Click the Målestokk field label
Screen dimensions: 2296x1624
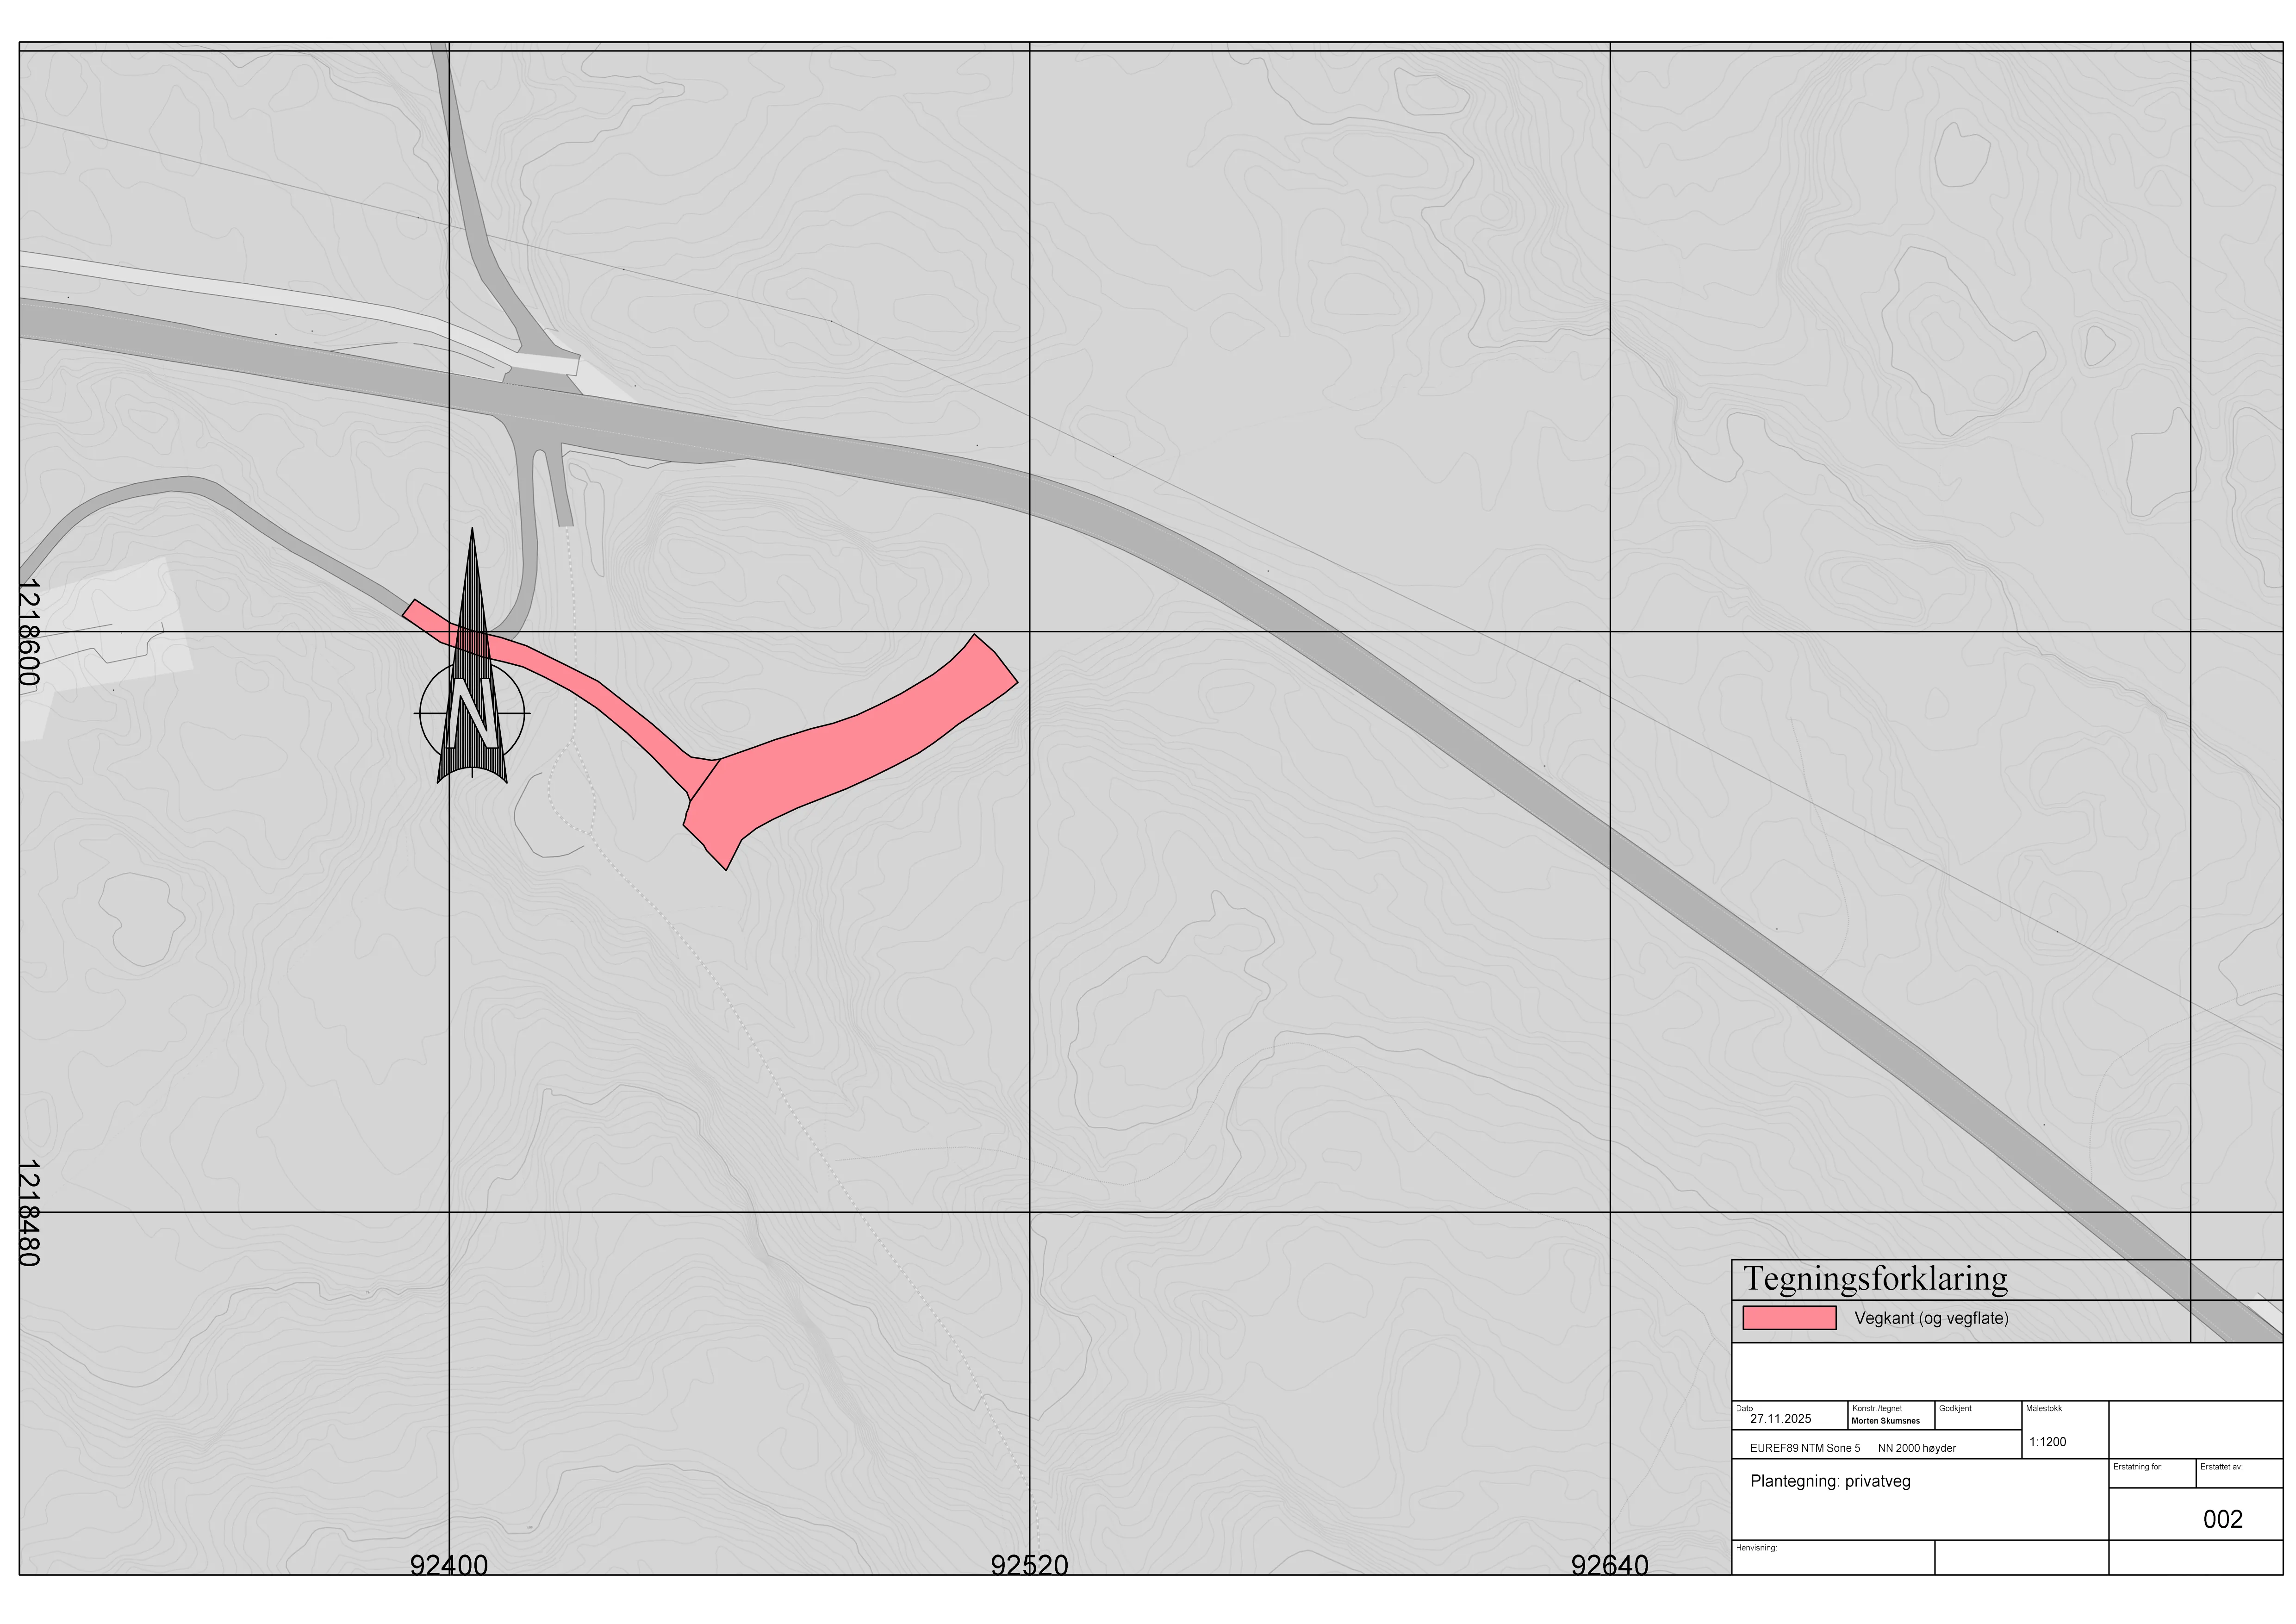(x=2044, y=1408)
